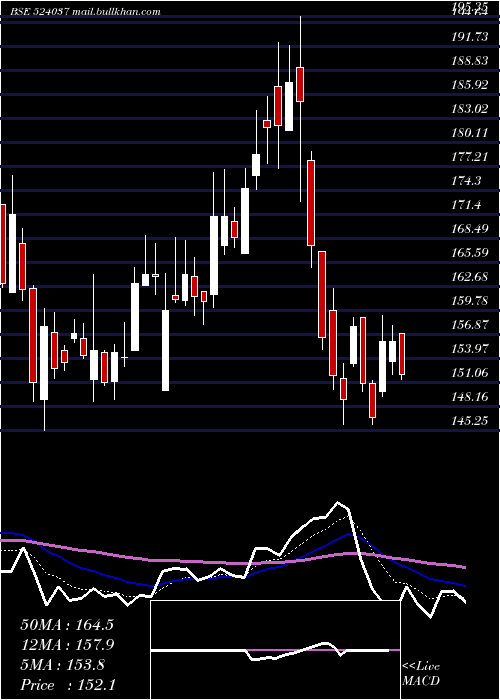The height and width of the screenshot is (700, 500).
Task: Click the 156.87 price axis label
Action: [x=470, y=325]
